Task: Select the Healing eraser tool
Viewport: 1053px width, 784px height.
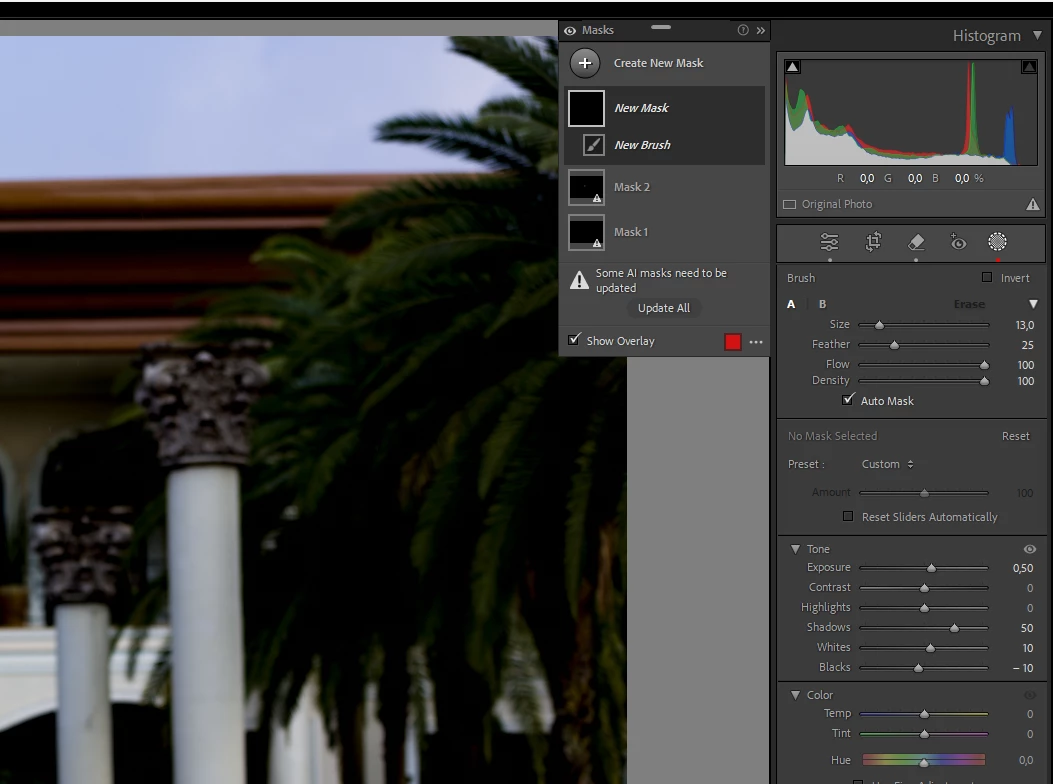Action: pos(916,242)
